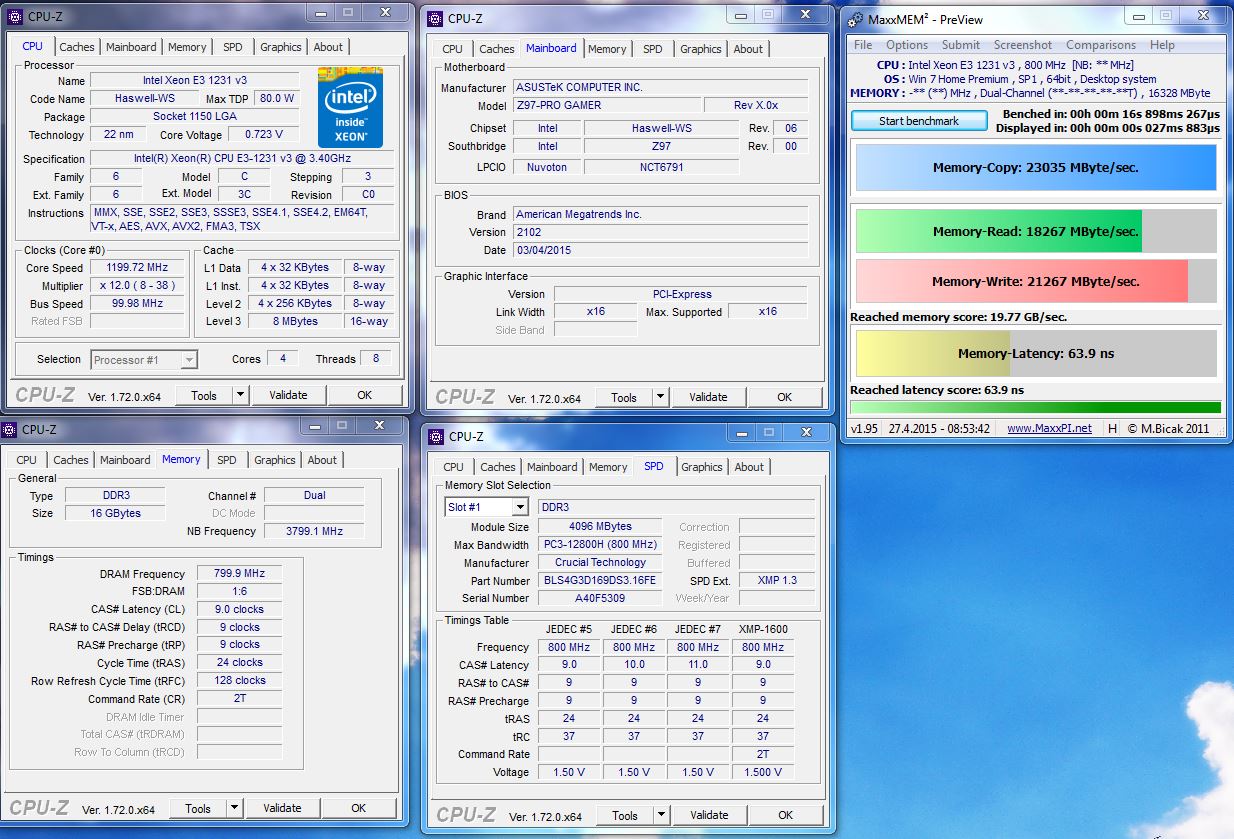Open the Tools dropdown arrow in the CPU window
Image resolution: width=1234 pixels, height=839 pixels.
(240, 395)
